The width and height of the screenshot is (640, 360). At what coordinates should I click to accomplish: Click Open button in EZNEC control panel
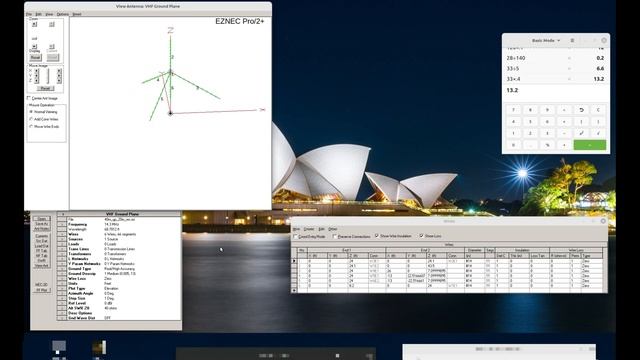pos(42,219)
